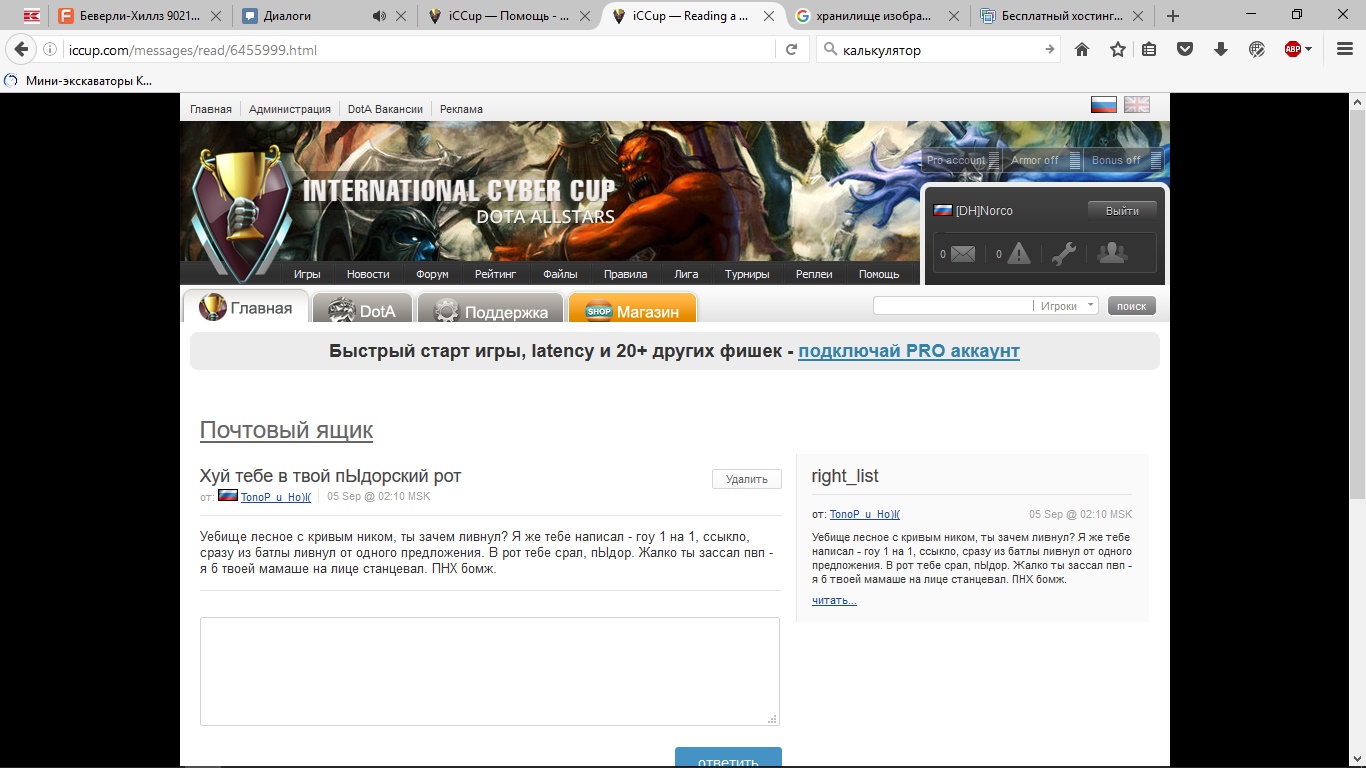Viewport: 1366px width, 768px height.
Task: Show the bookmarks list icon
Action: 1150,49
